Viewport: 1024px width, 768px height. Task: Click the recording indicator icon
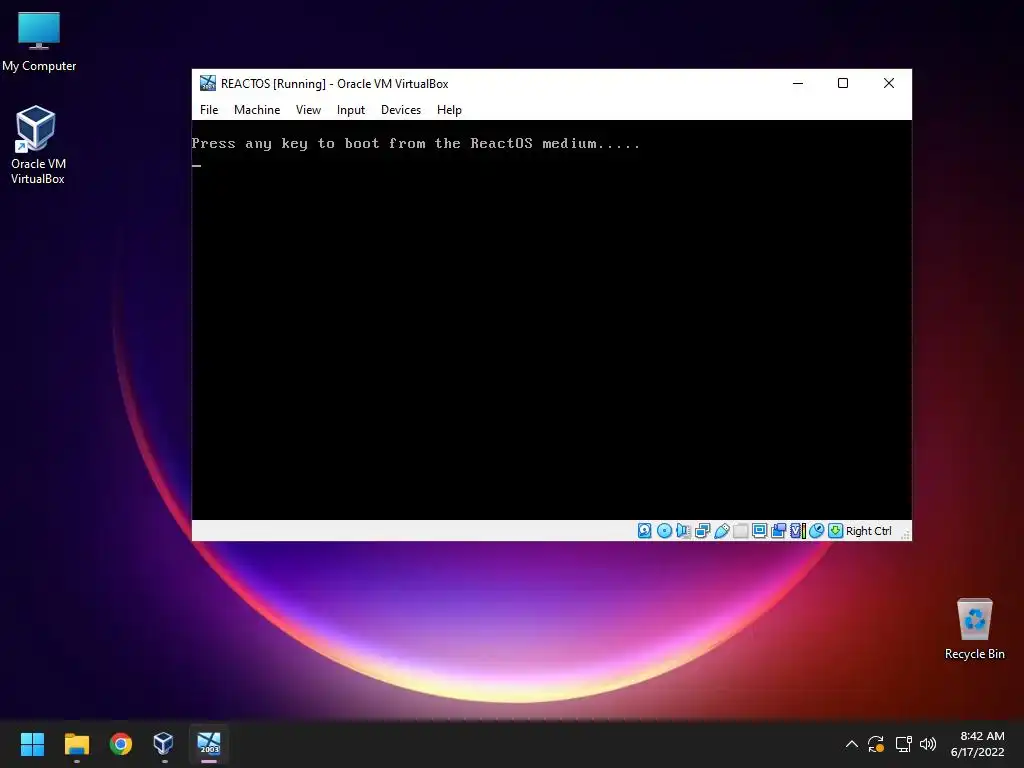pos(778,531)
